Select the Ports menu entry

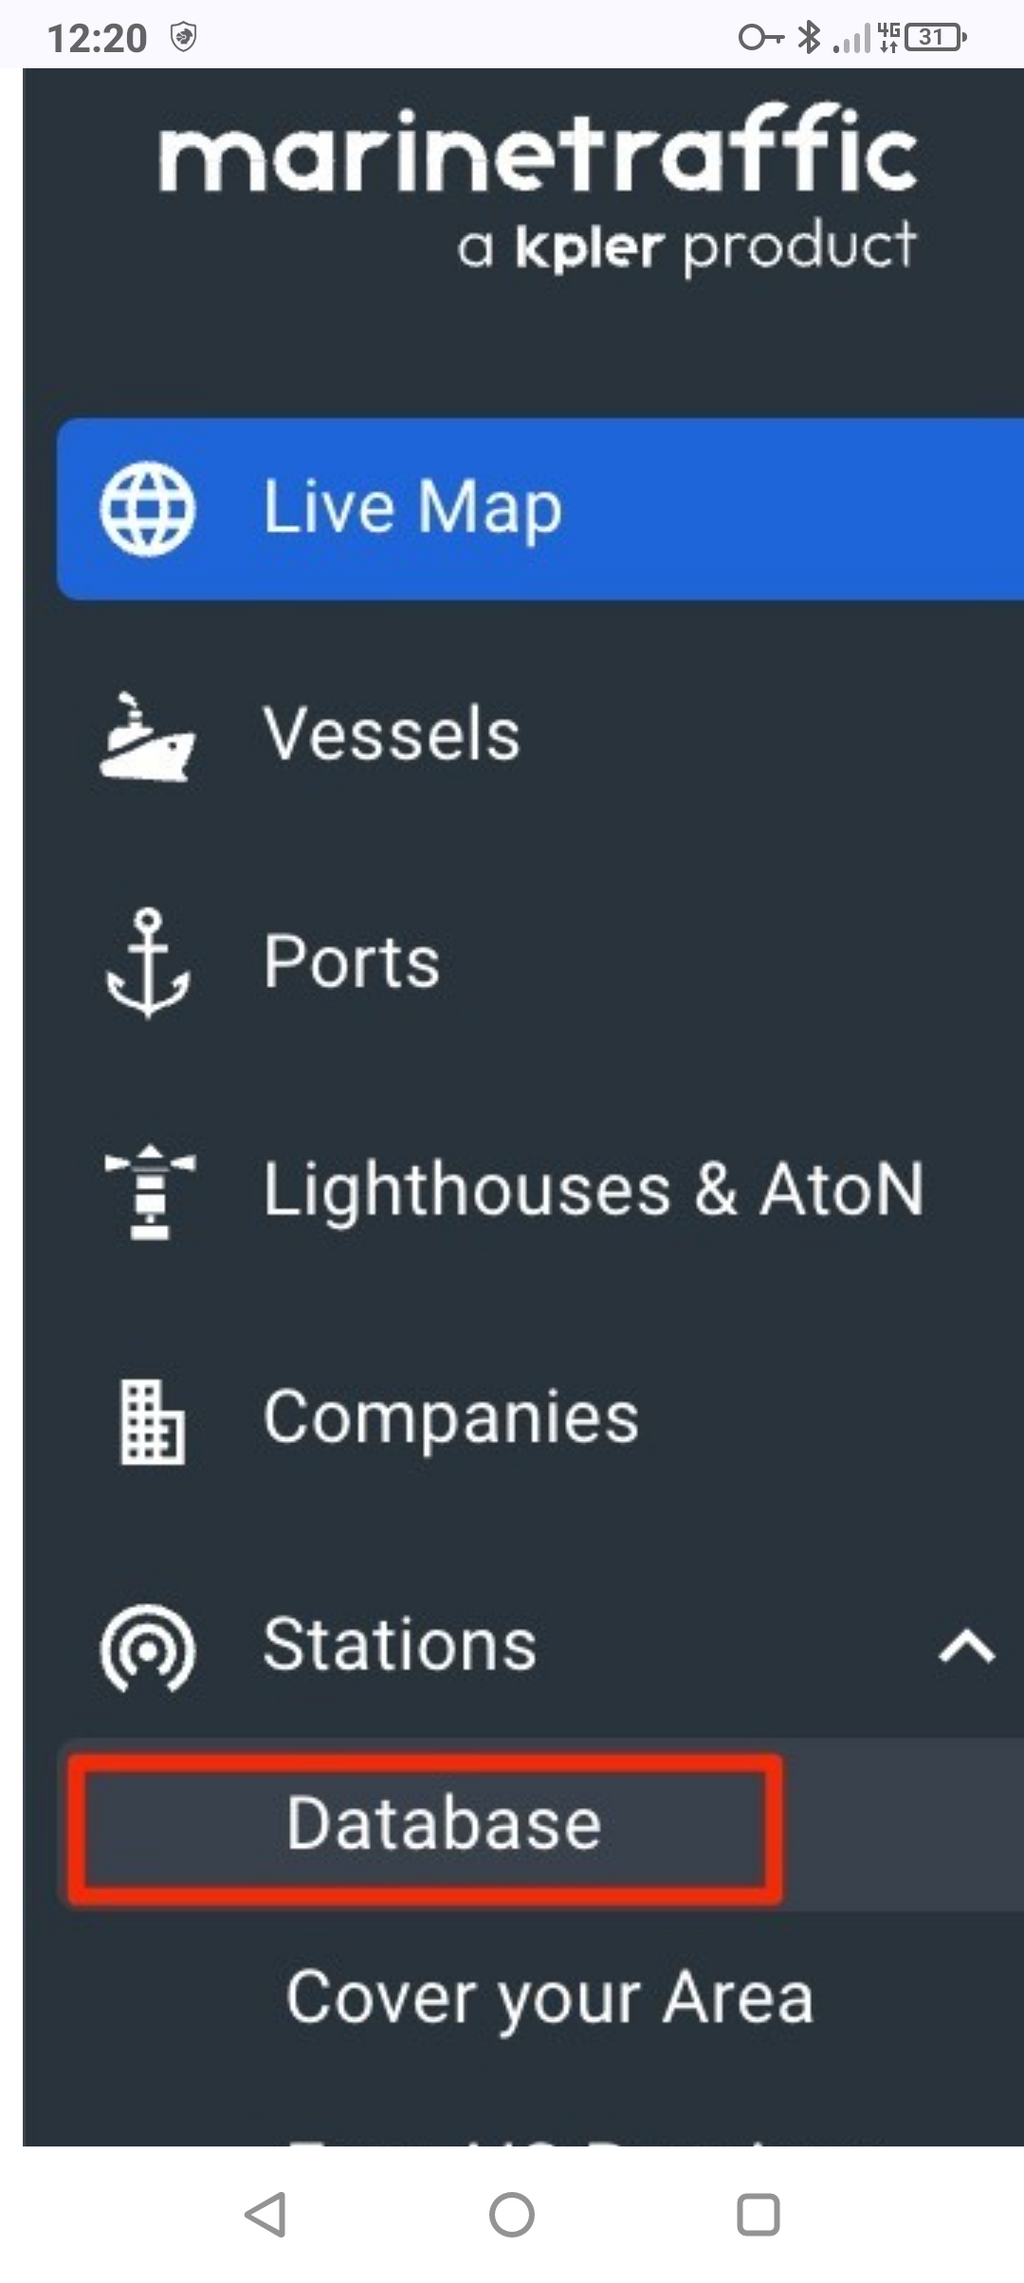coord(351,962)
